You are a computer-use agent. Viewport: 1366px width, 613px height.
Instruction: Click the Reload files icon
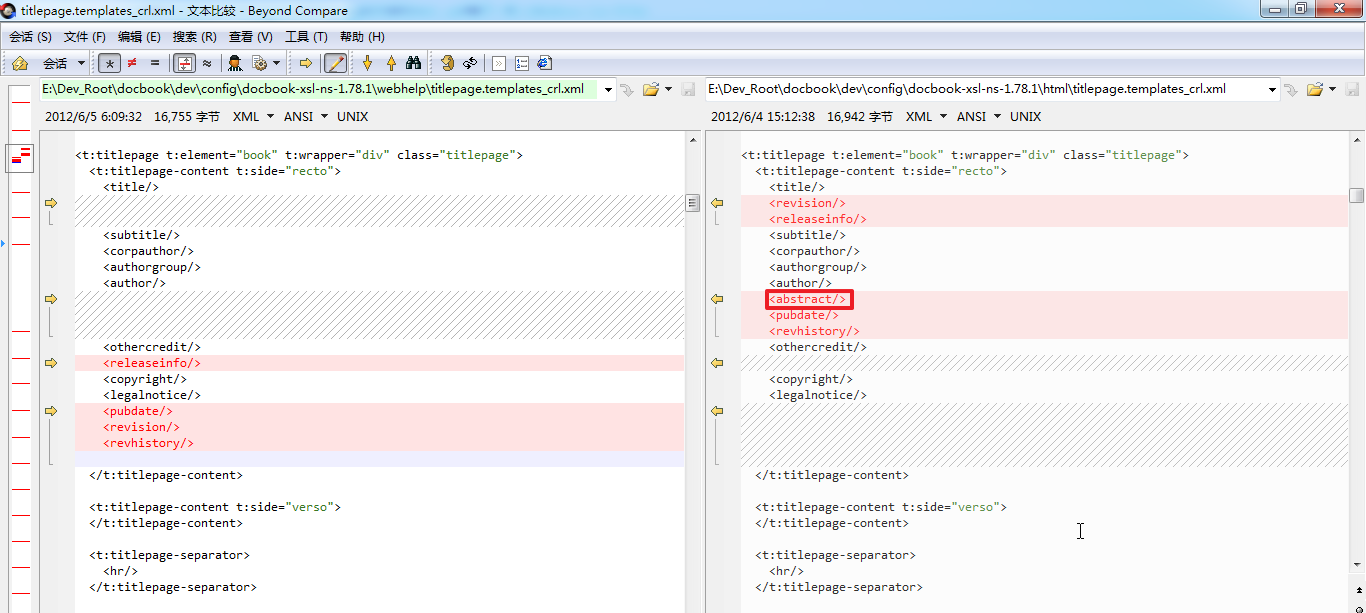(x=468, y=63)
